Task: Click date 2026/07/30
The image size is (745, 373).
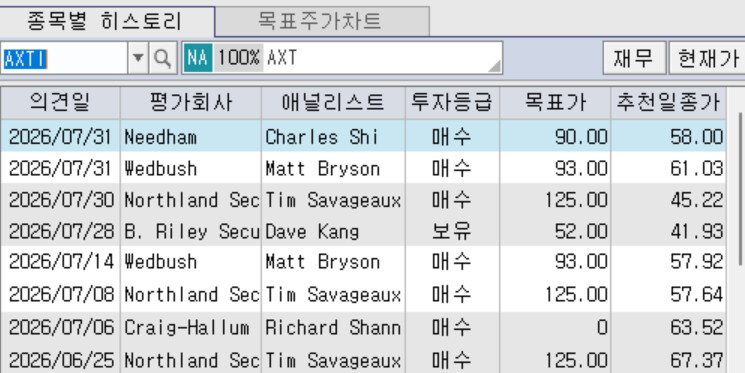Action: (x=61, y=200)
